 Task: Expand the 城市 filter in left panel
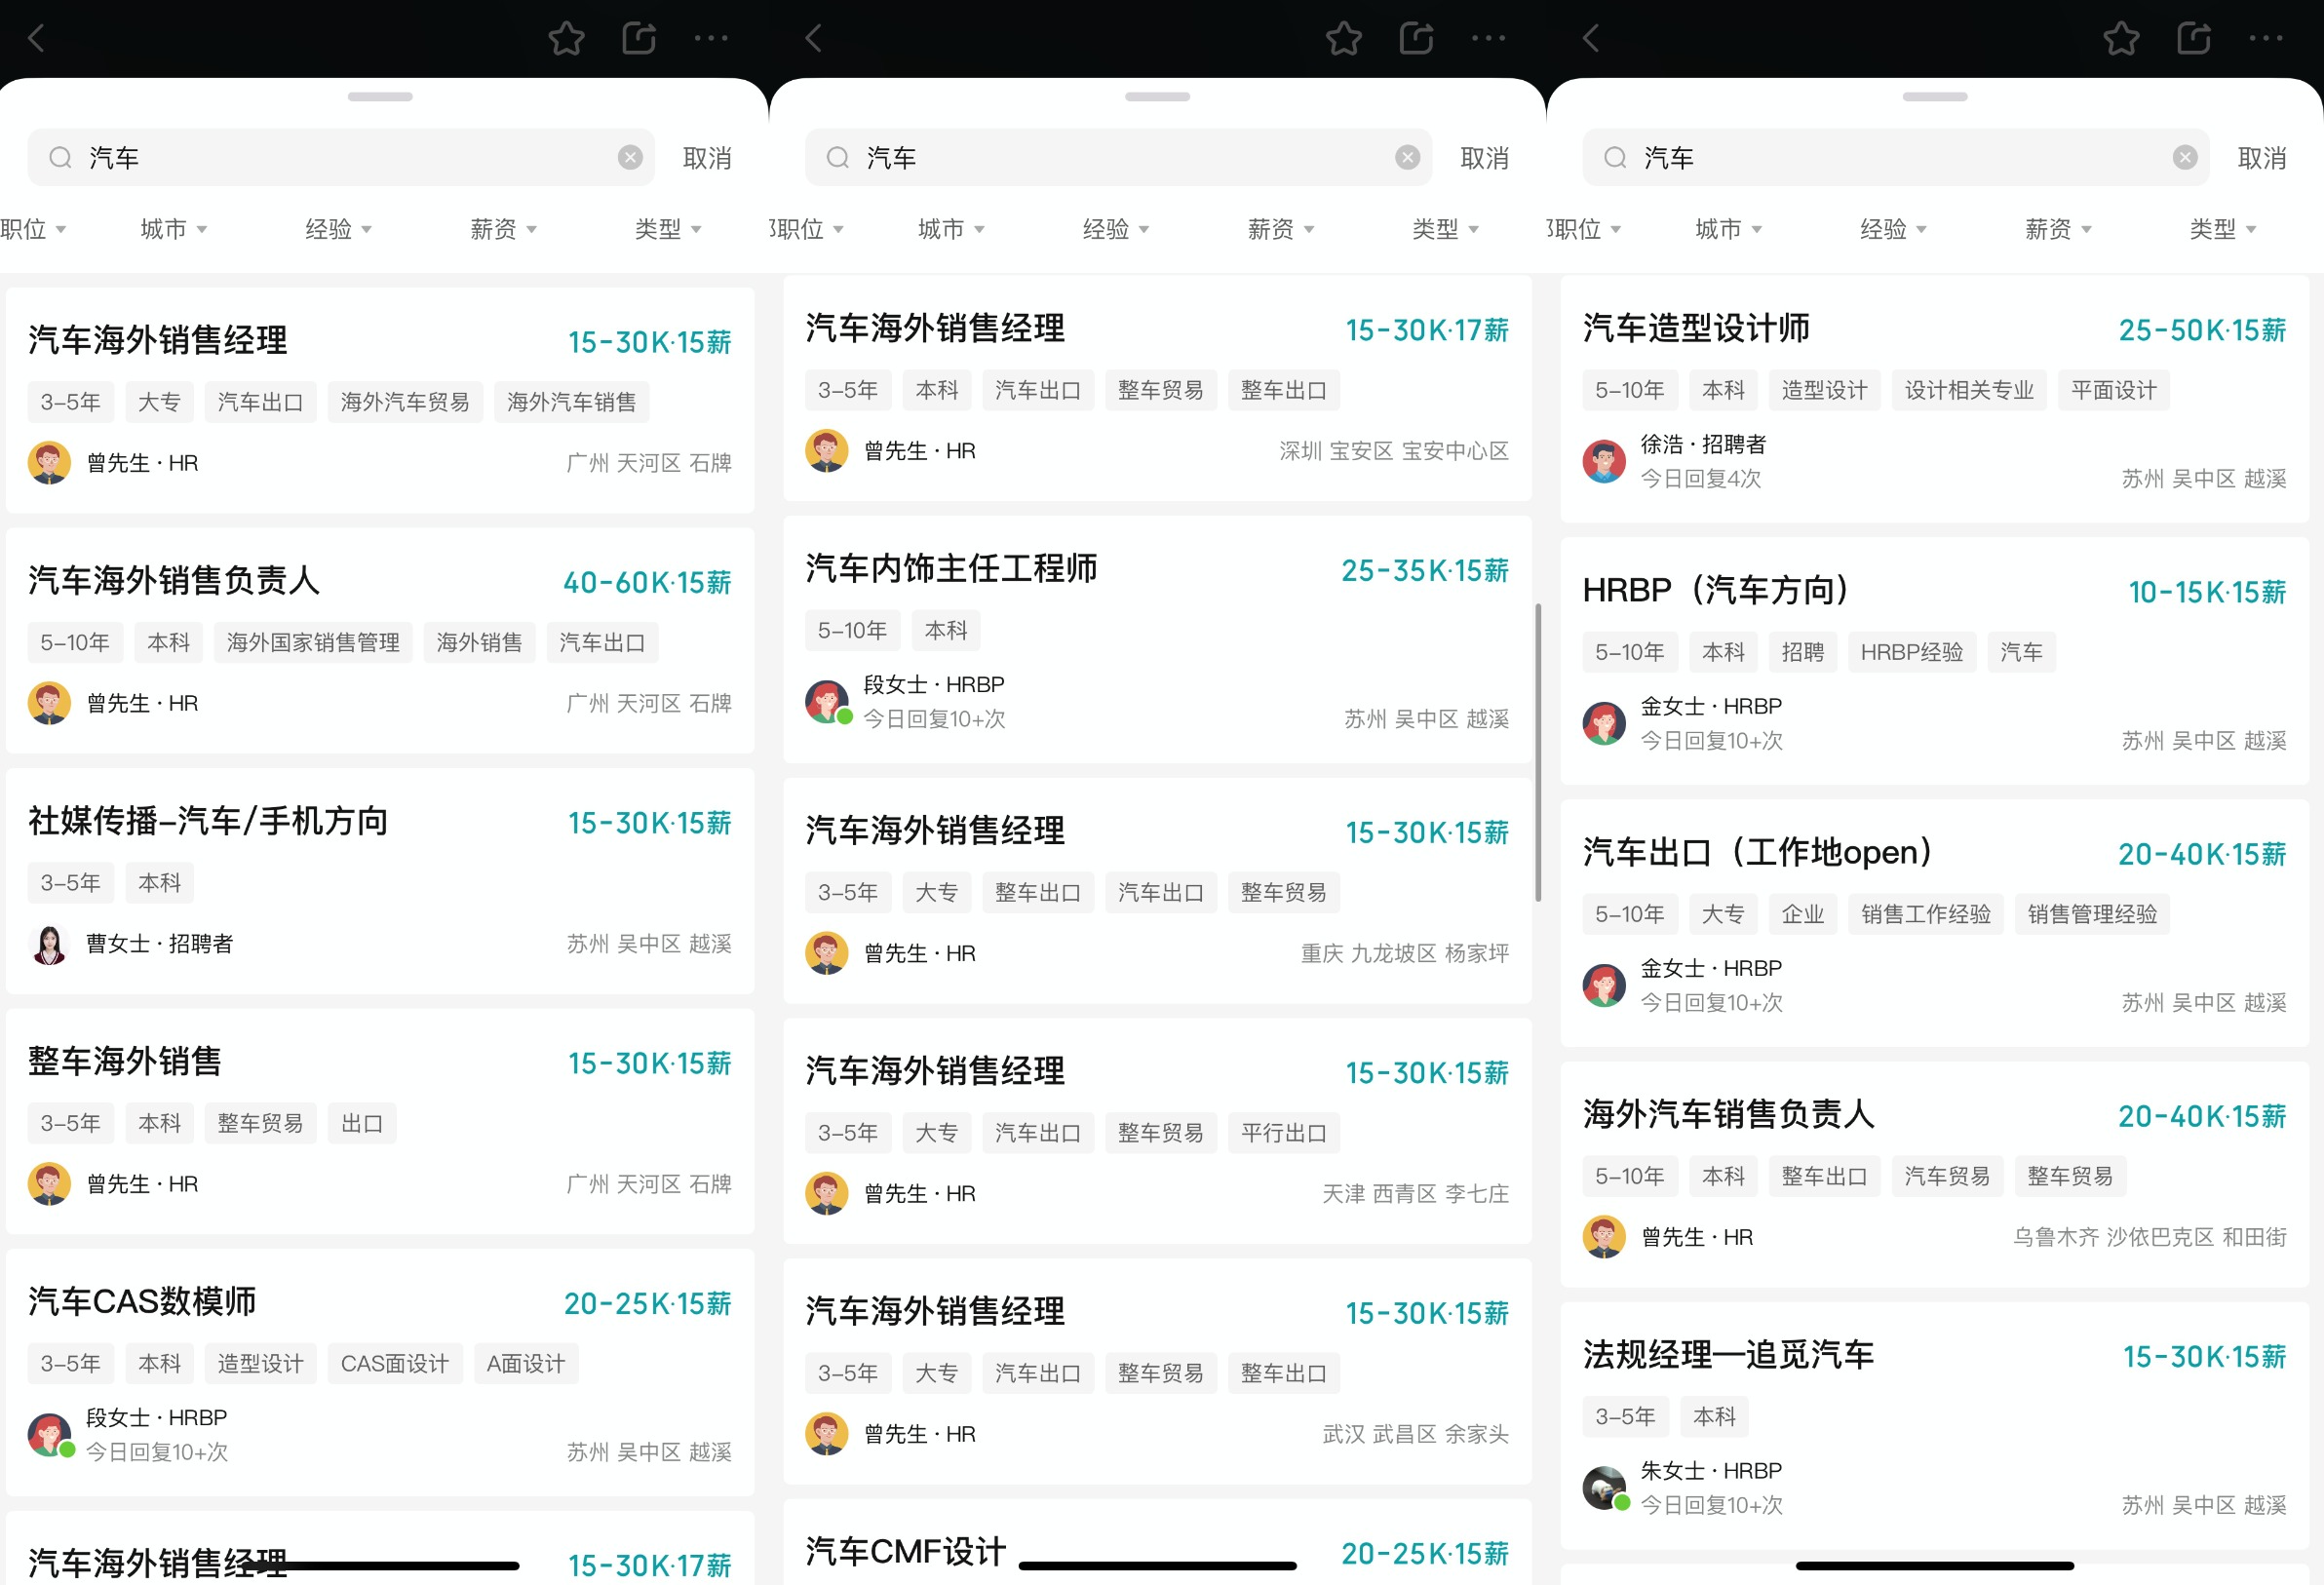click(x=174, y=229)
